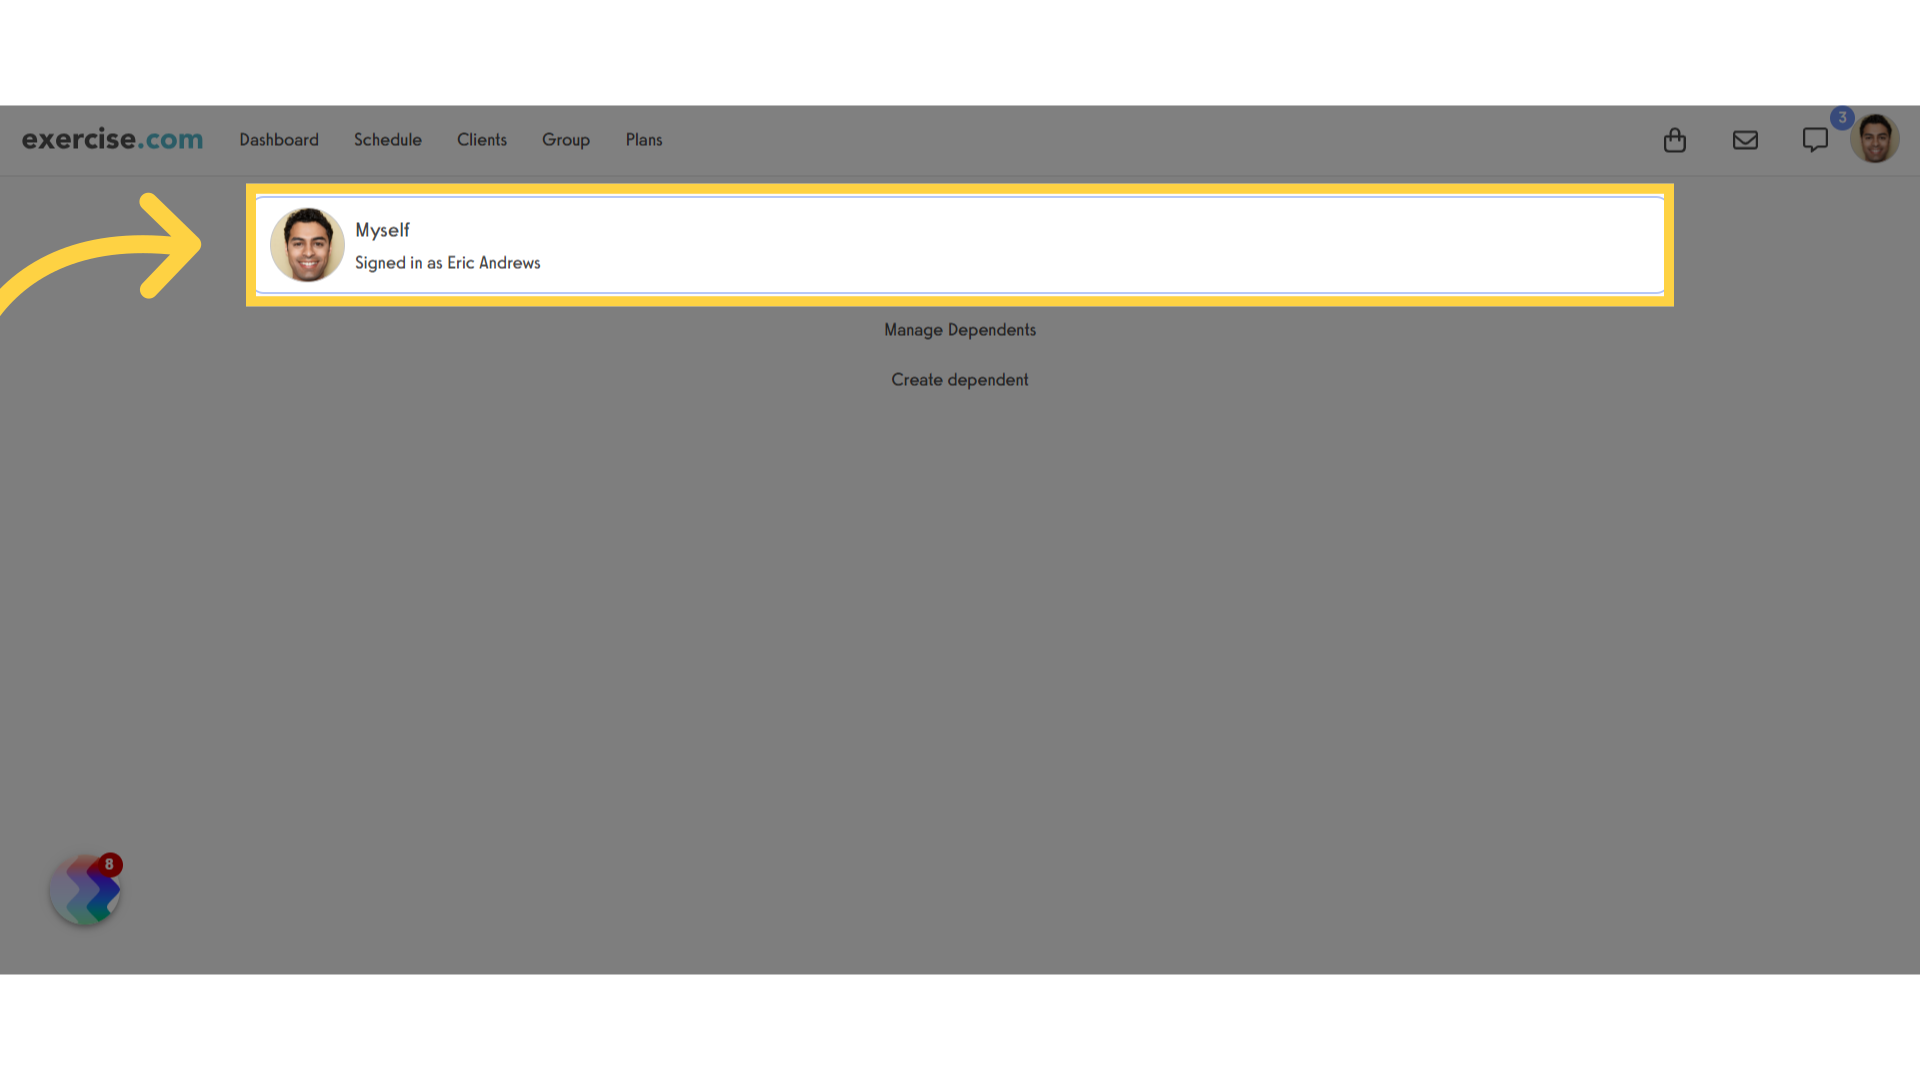Open the shopping bag icon
1920x1080 pixels.
click(1675, 140)
